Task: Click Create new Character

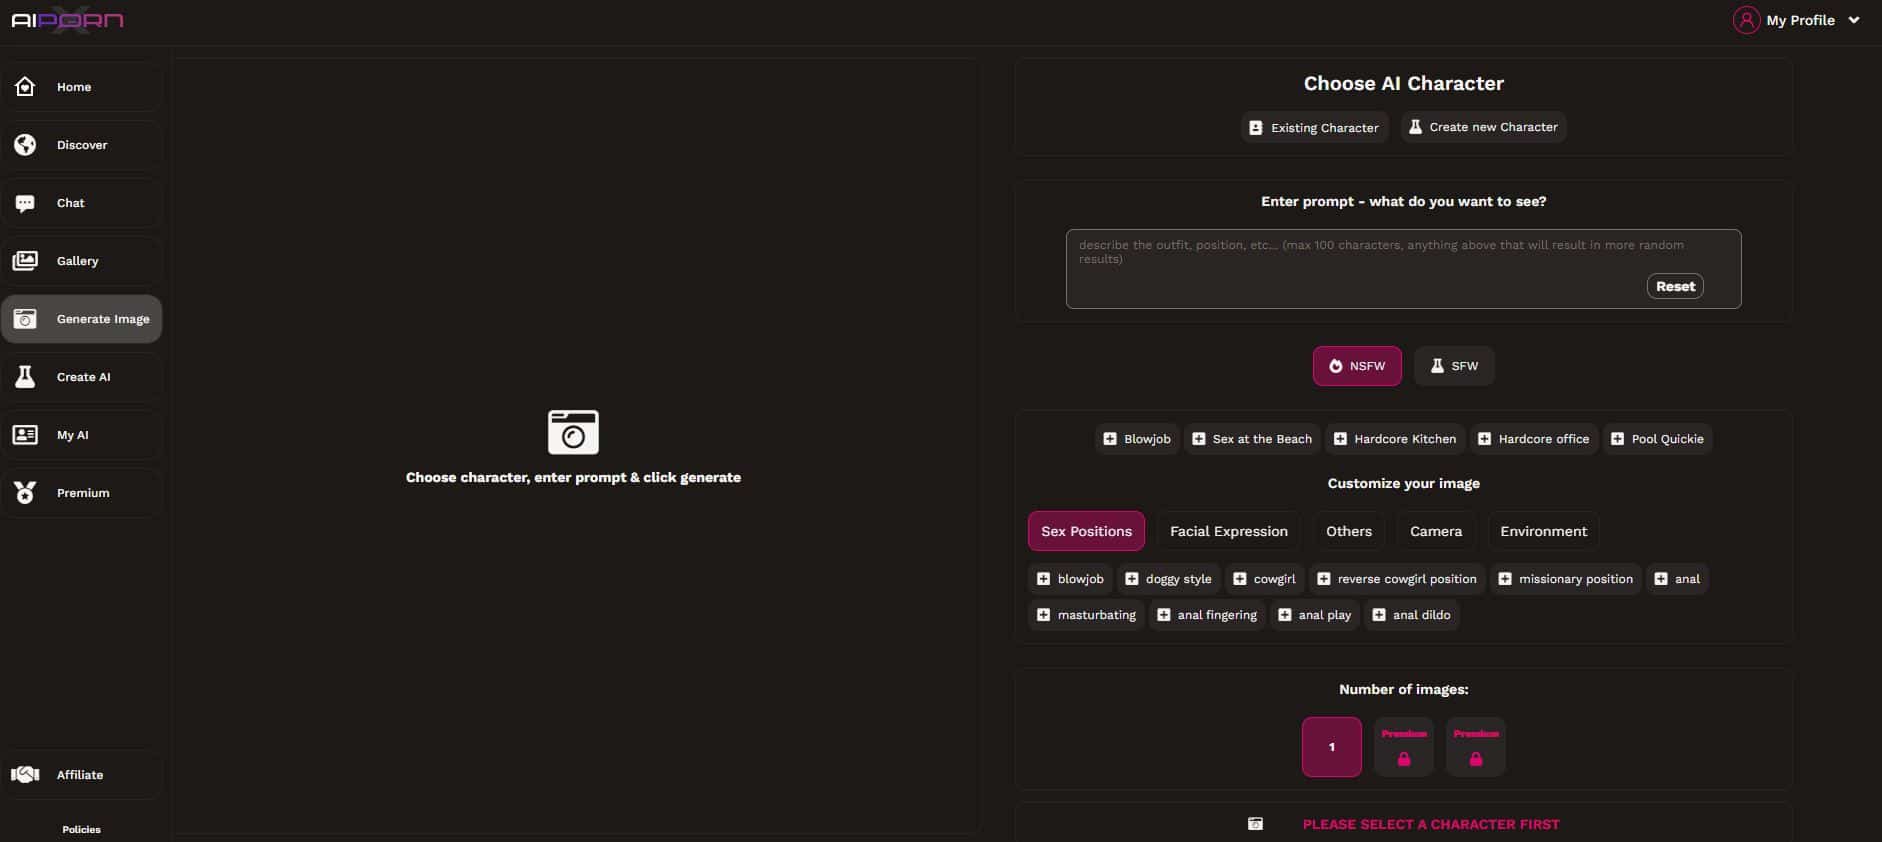Action: (x=1483, y=127)
